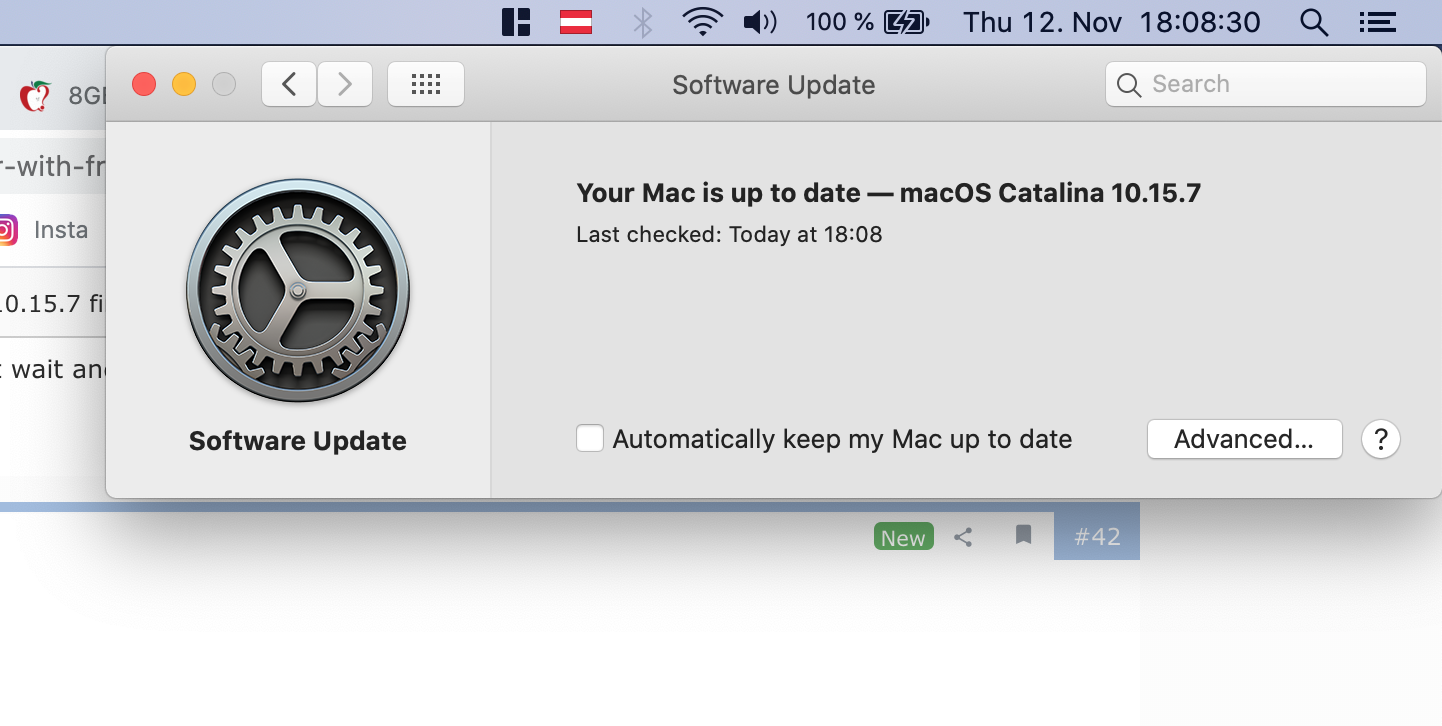Show all preferences via the grid button
The image size is (1442, 726).
(x=426, y=84)
